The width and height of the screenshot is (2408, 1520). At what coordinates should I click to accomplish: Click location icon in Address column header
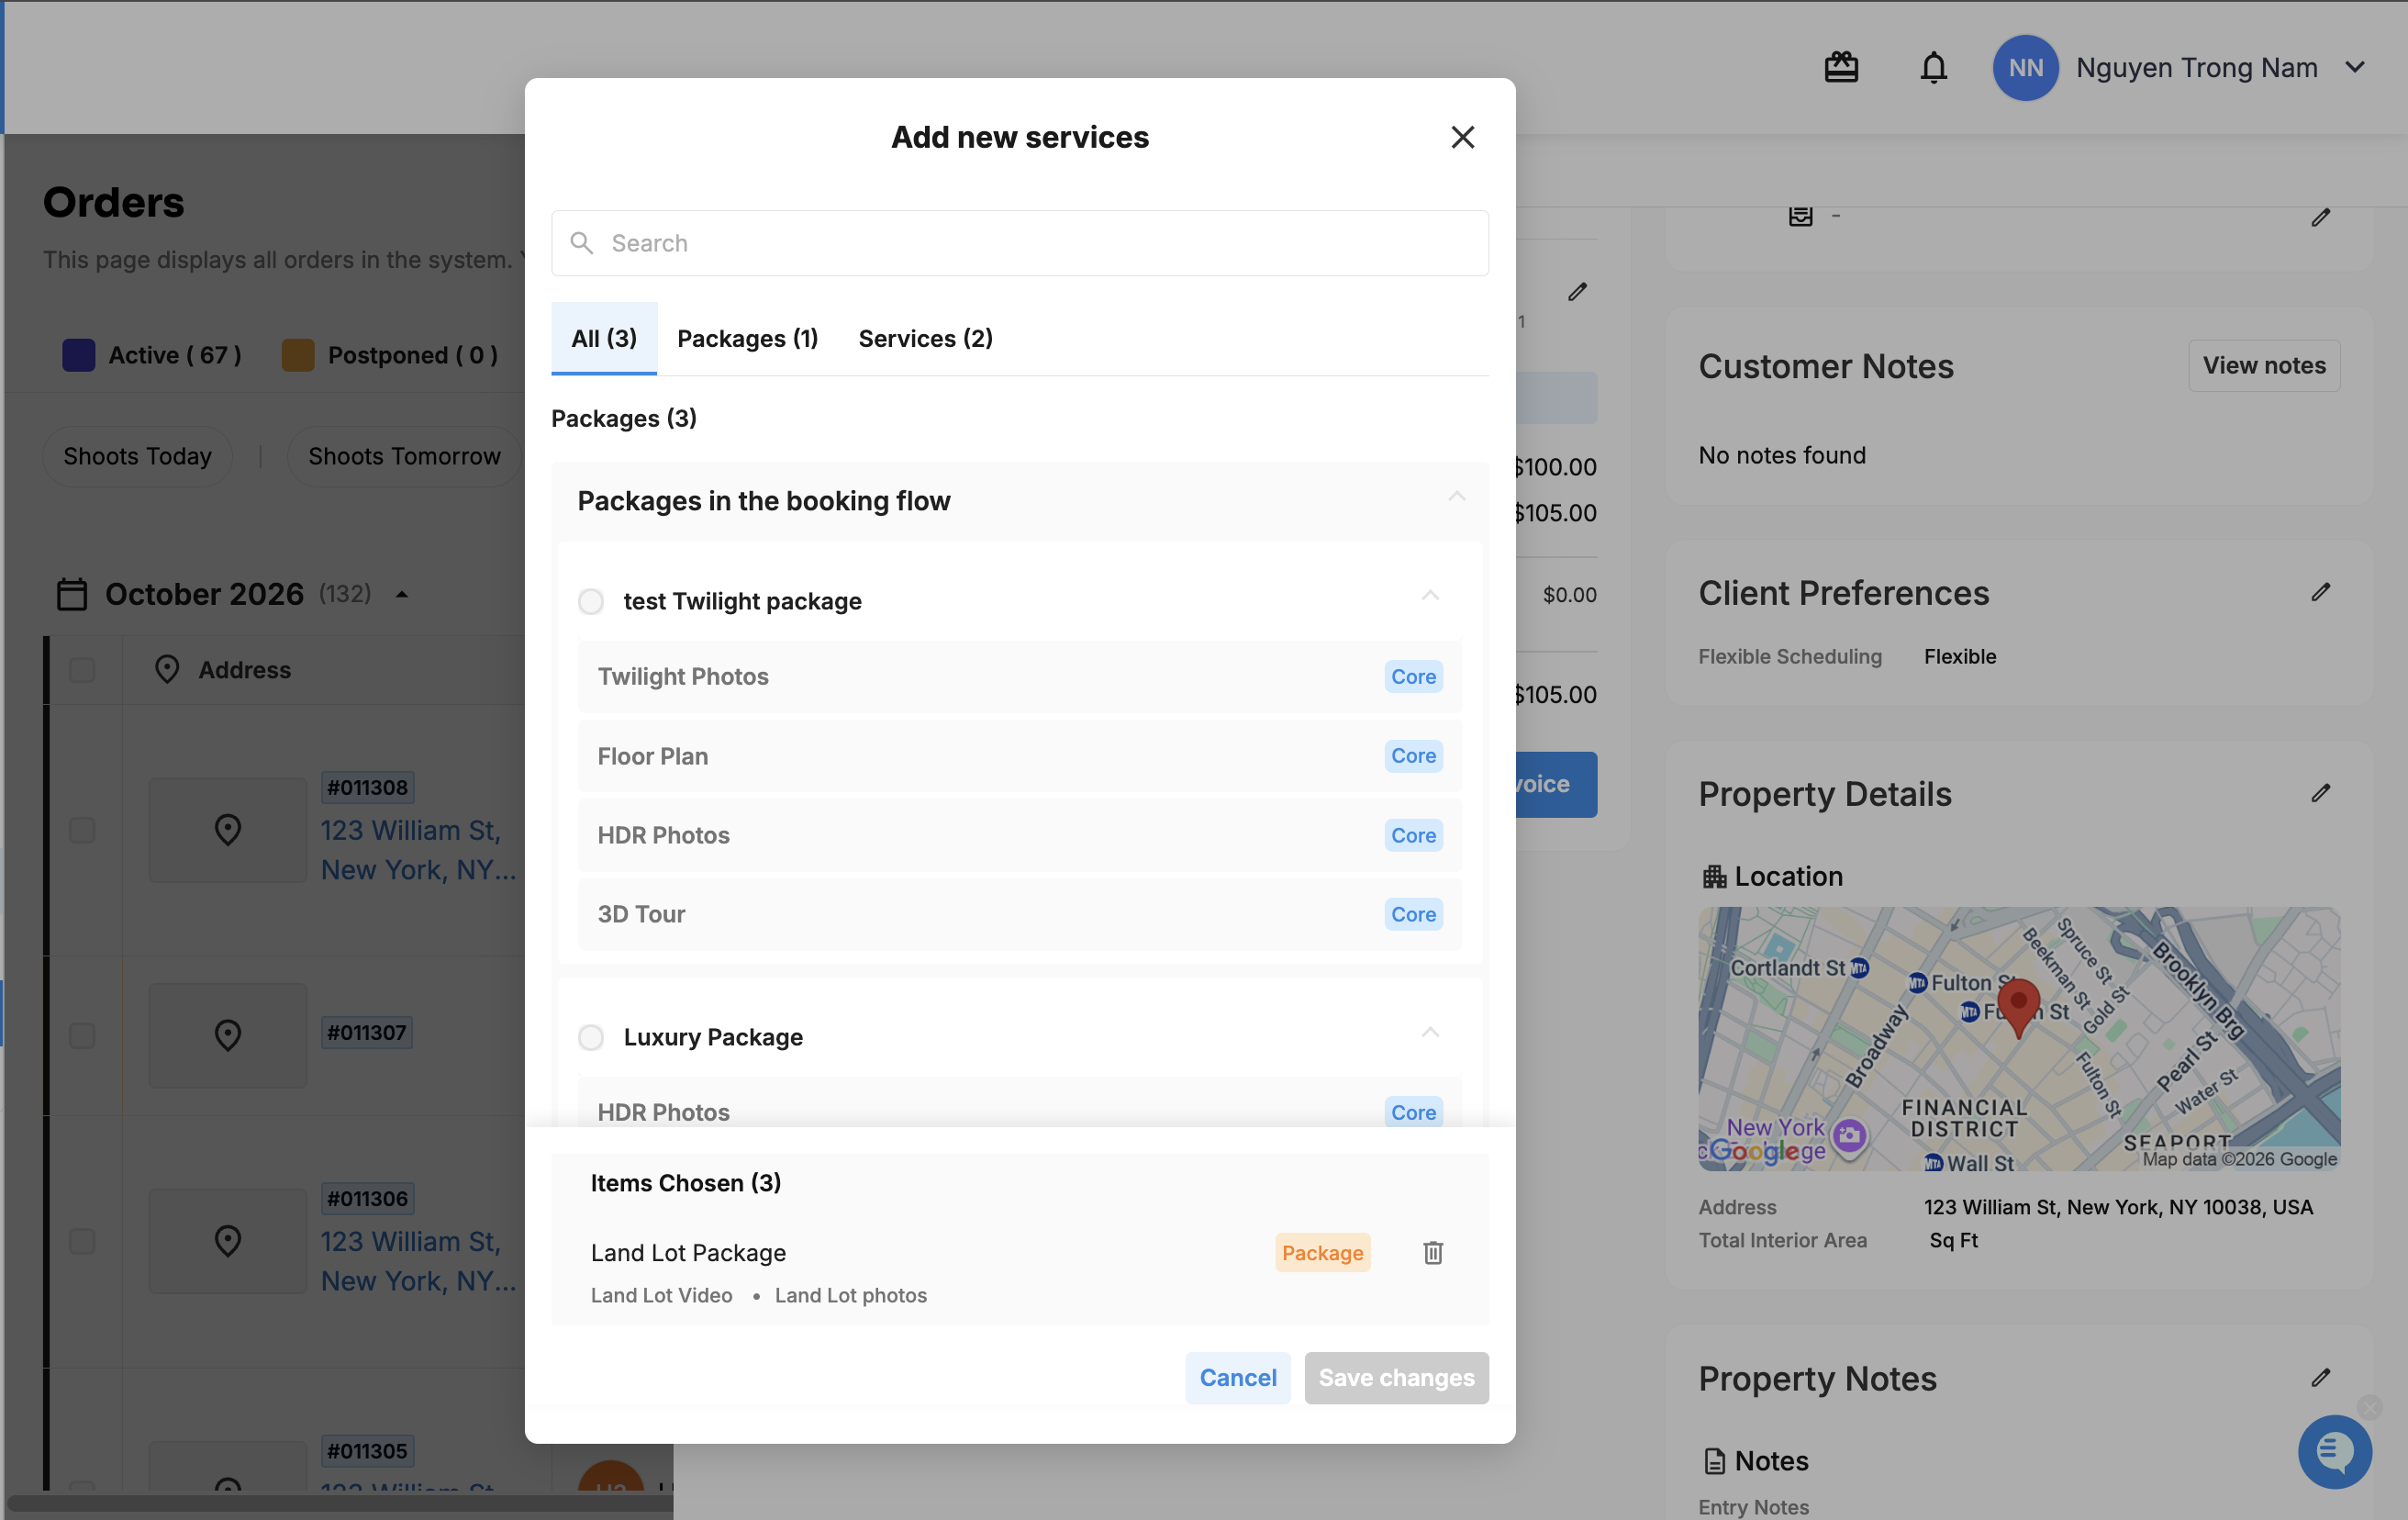(167, 669)
